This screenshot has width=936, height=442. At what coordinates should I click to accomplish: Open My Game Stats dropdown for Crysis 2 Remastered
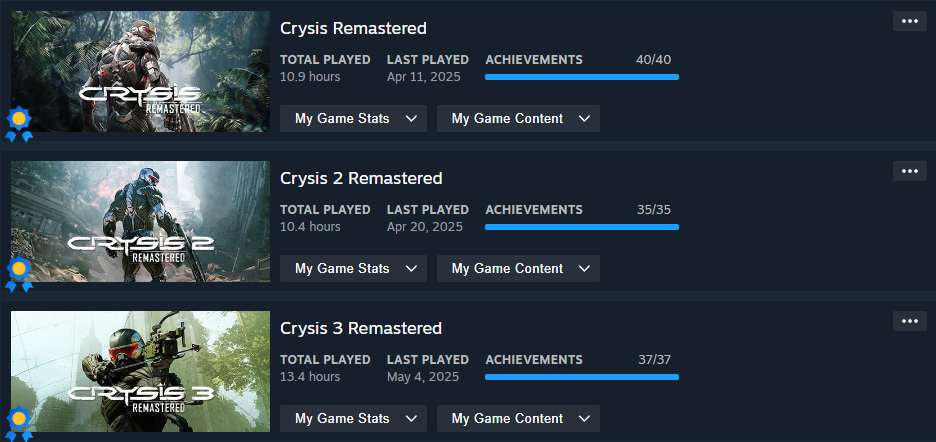[x=354, y=268]
